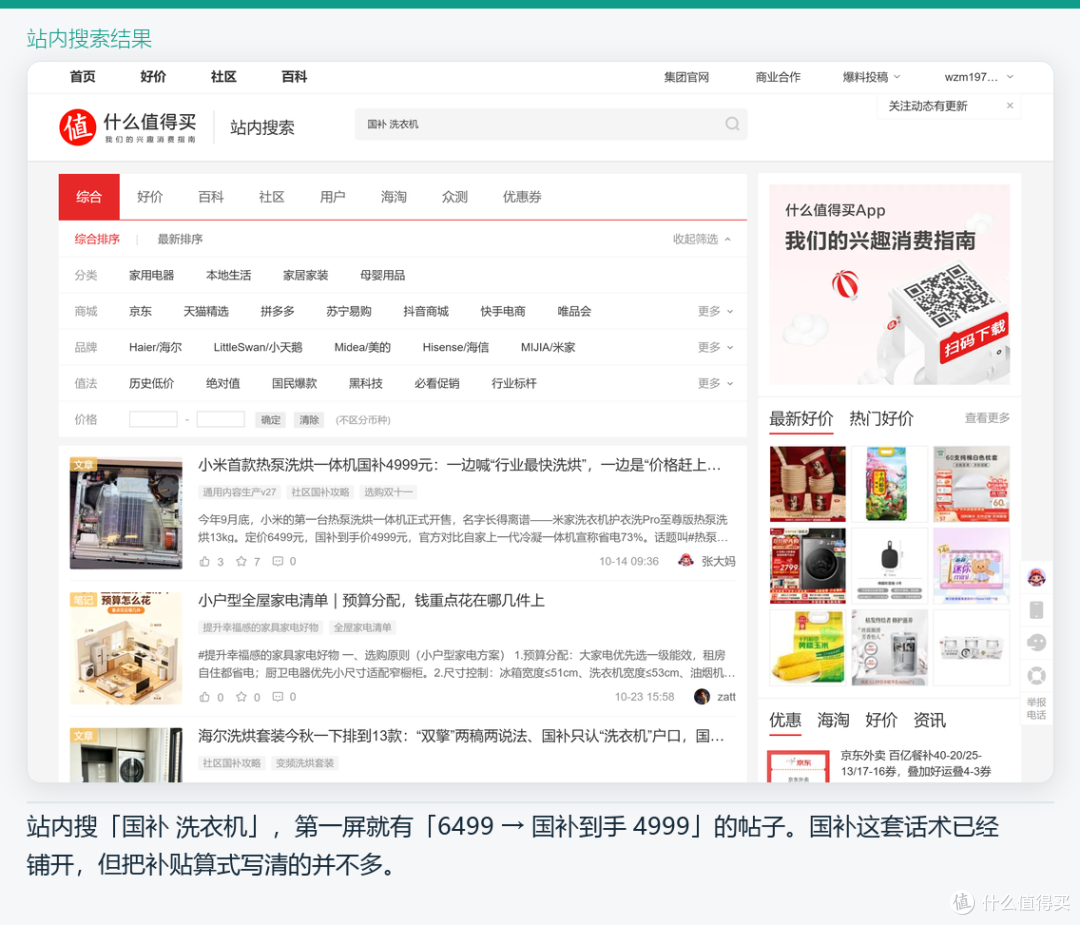Filter by 黑科技 value method
The width and height of the screenshot is (1080, 925).
[366, 383]
